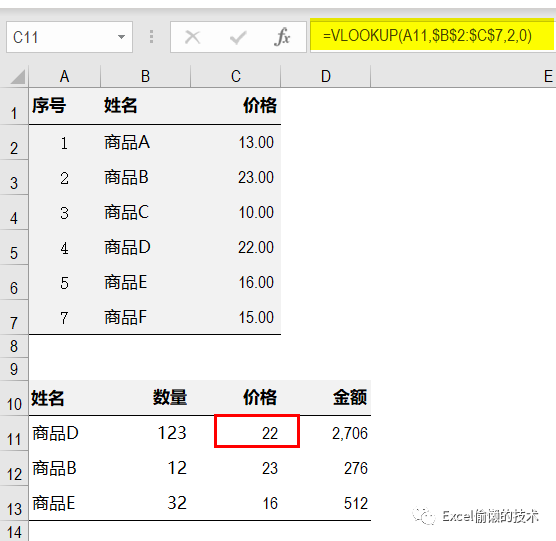The height and width of the screenshot is (541, 556).
Task: Select column A header
Action: [x=64, y=76]
